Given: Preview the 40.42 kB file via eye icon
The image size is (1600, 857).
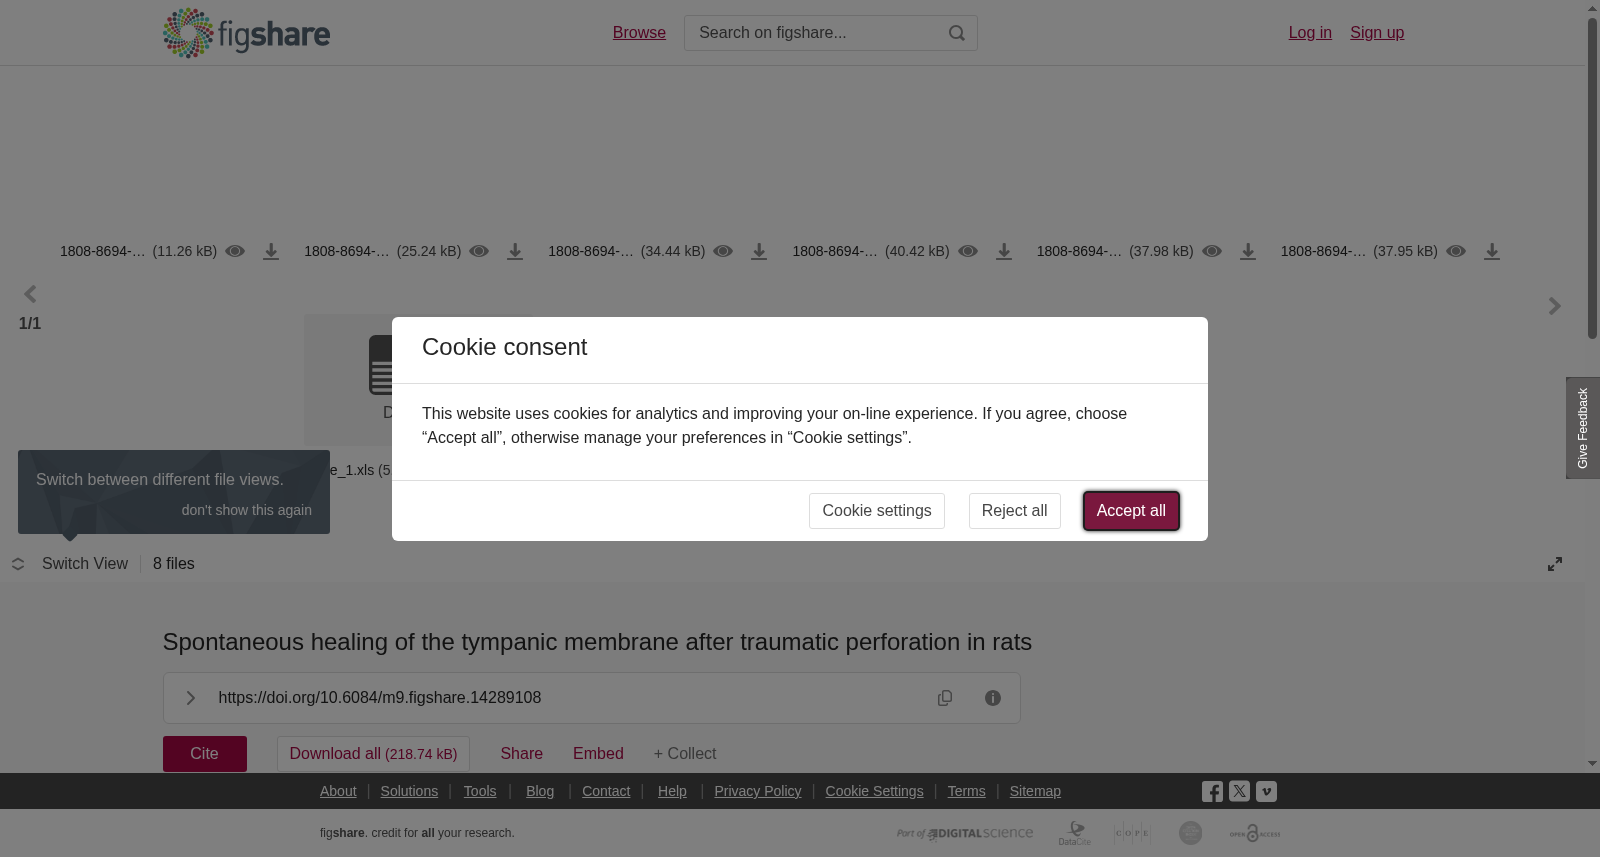Looking at the screenshot, I should pyautogui.click(x=968, y=251).
